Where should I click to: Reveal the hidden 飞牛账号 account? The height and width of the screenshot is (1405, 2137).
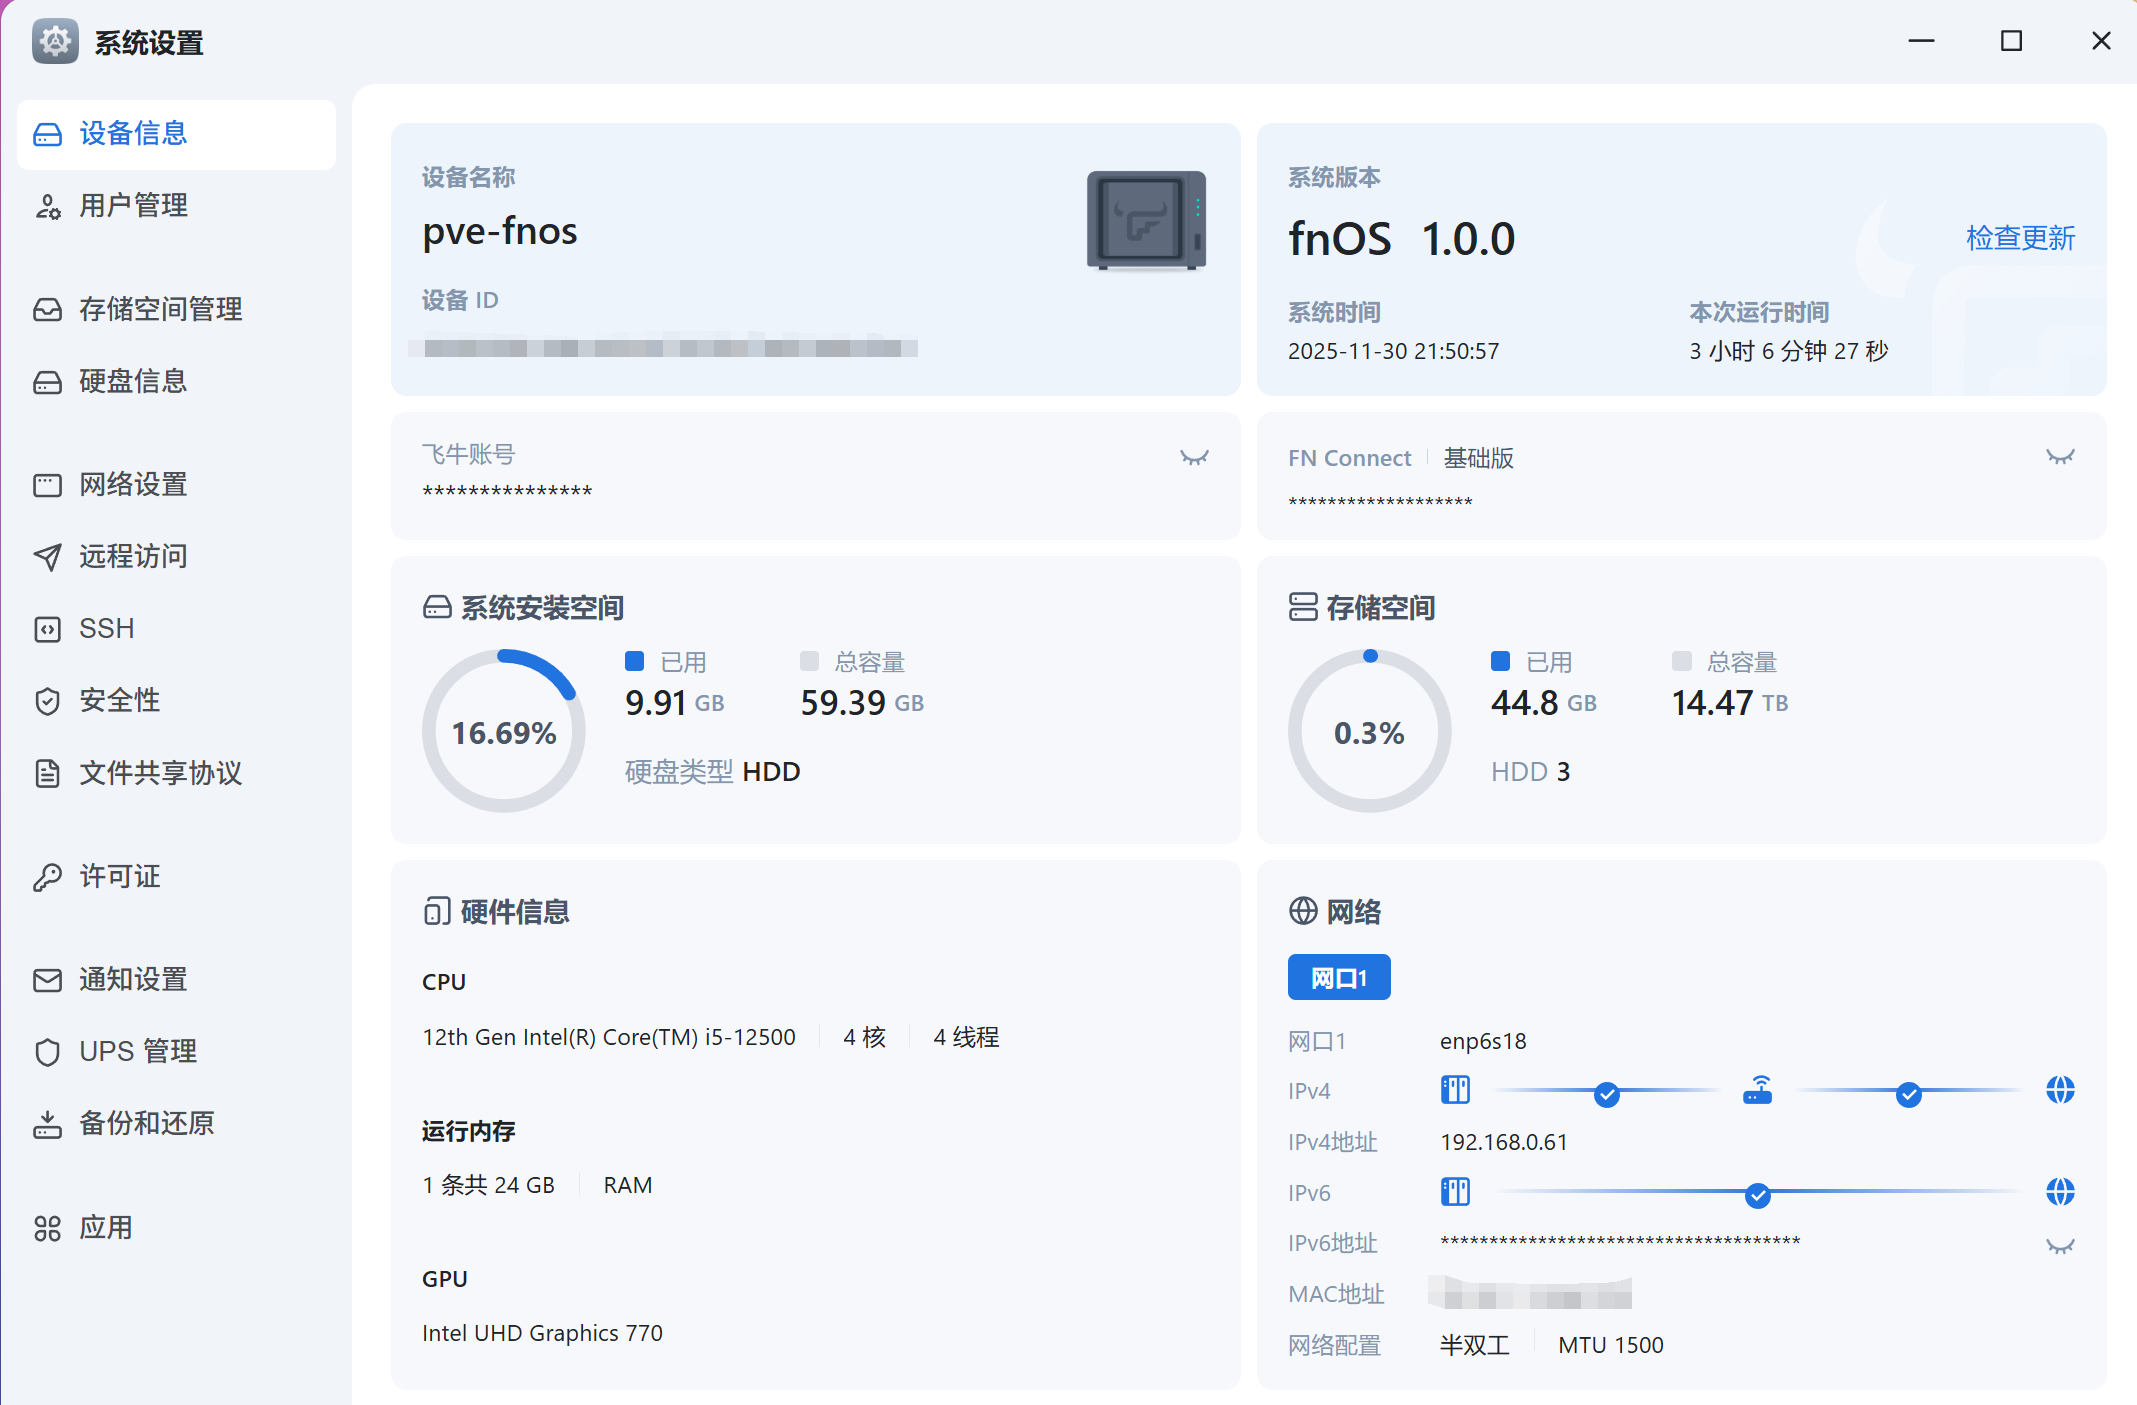click(x=1194, y=458)
